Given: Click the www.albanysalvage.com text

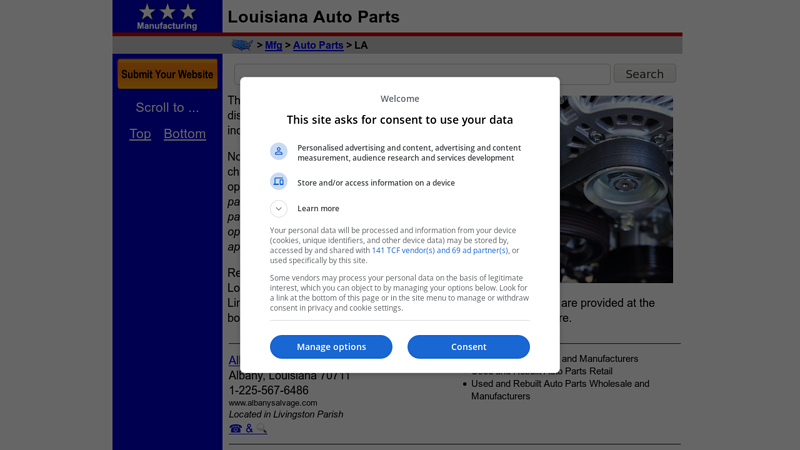Looking at the screenshot, I should click(x=272, y=403).
